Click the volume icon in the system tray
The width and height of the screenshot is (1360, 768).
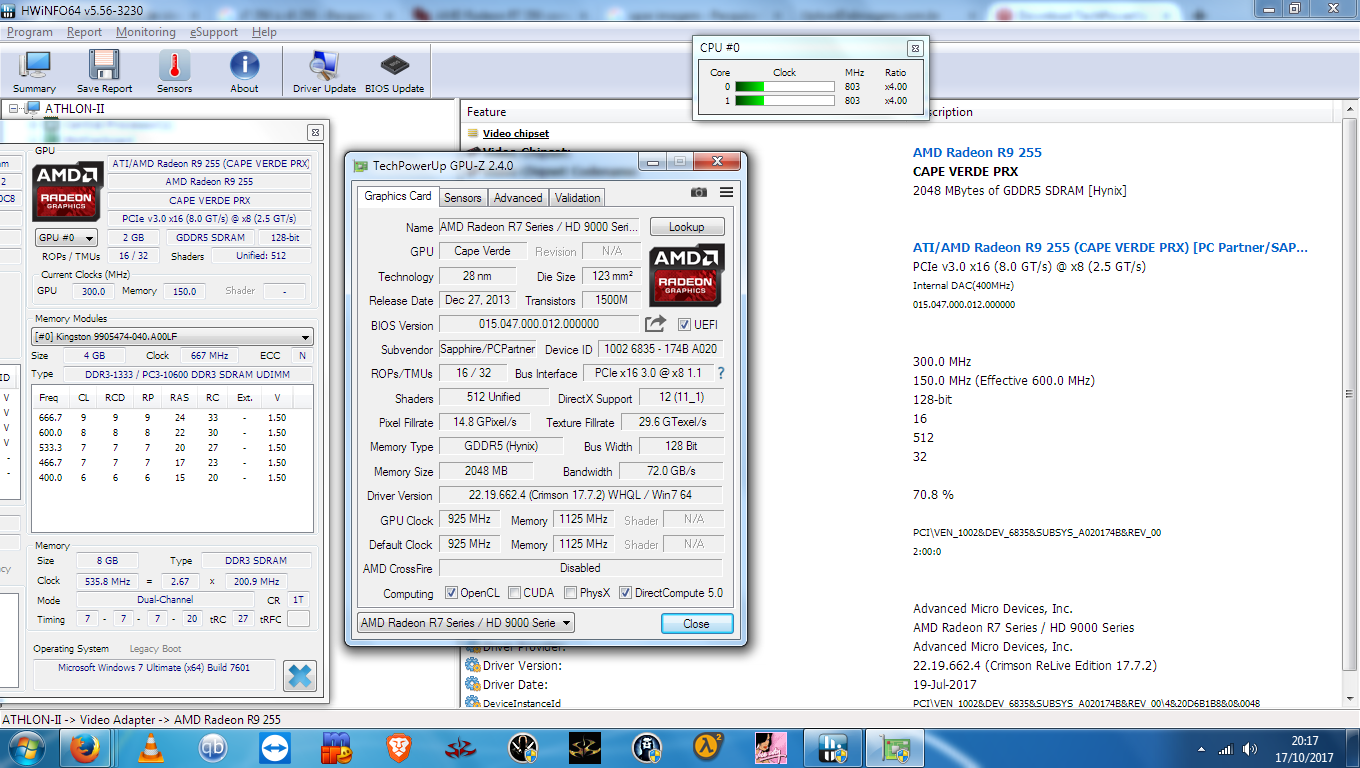1248,749
